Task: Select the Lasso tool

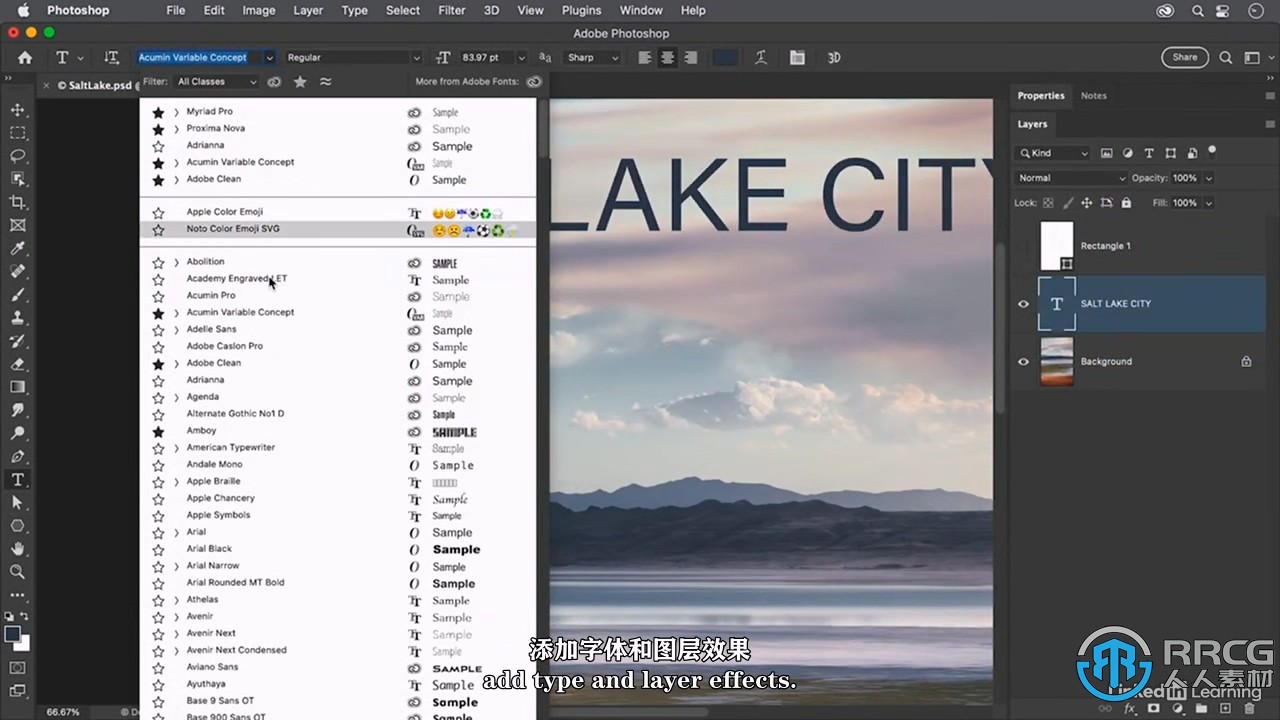Action: (17, 156)
